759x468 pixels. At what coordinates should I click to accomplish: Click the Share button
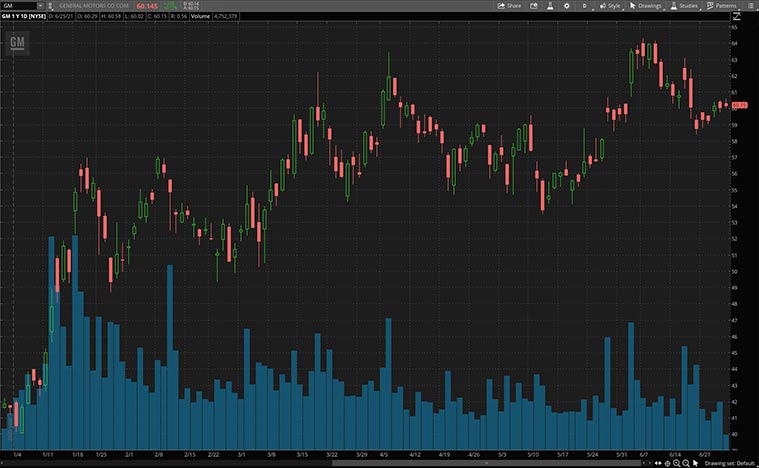tap(510, 5)
